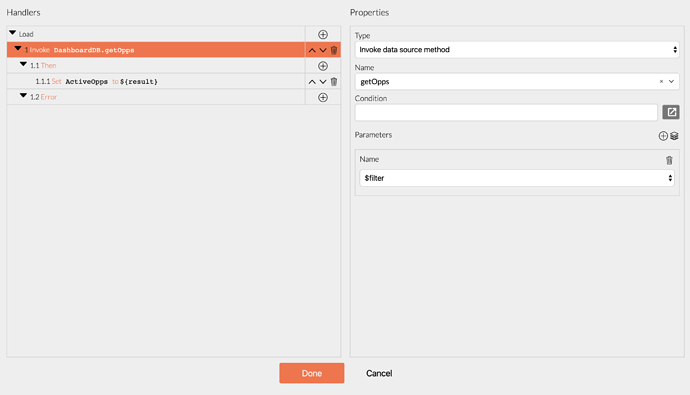The image size is (690, 395).
Task: Collapse the 1.1 Then branch
Action: [23, 64]
